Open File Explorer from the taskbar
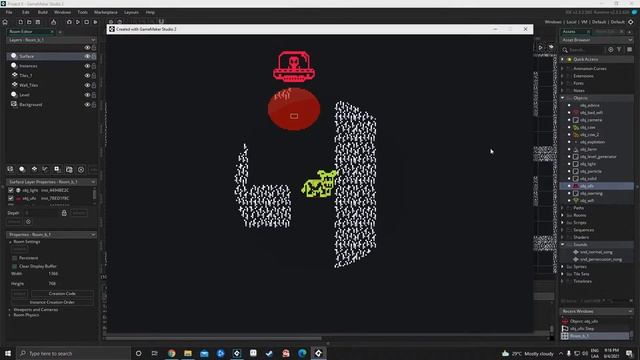 click(x=188, y=353)
